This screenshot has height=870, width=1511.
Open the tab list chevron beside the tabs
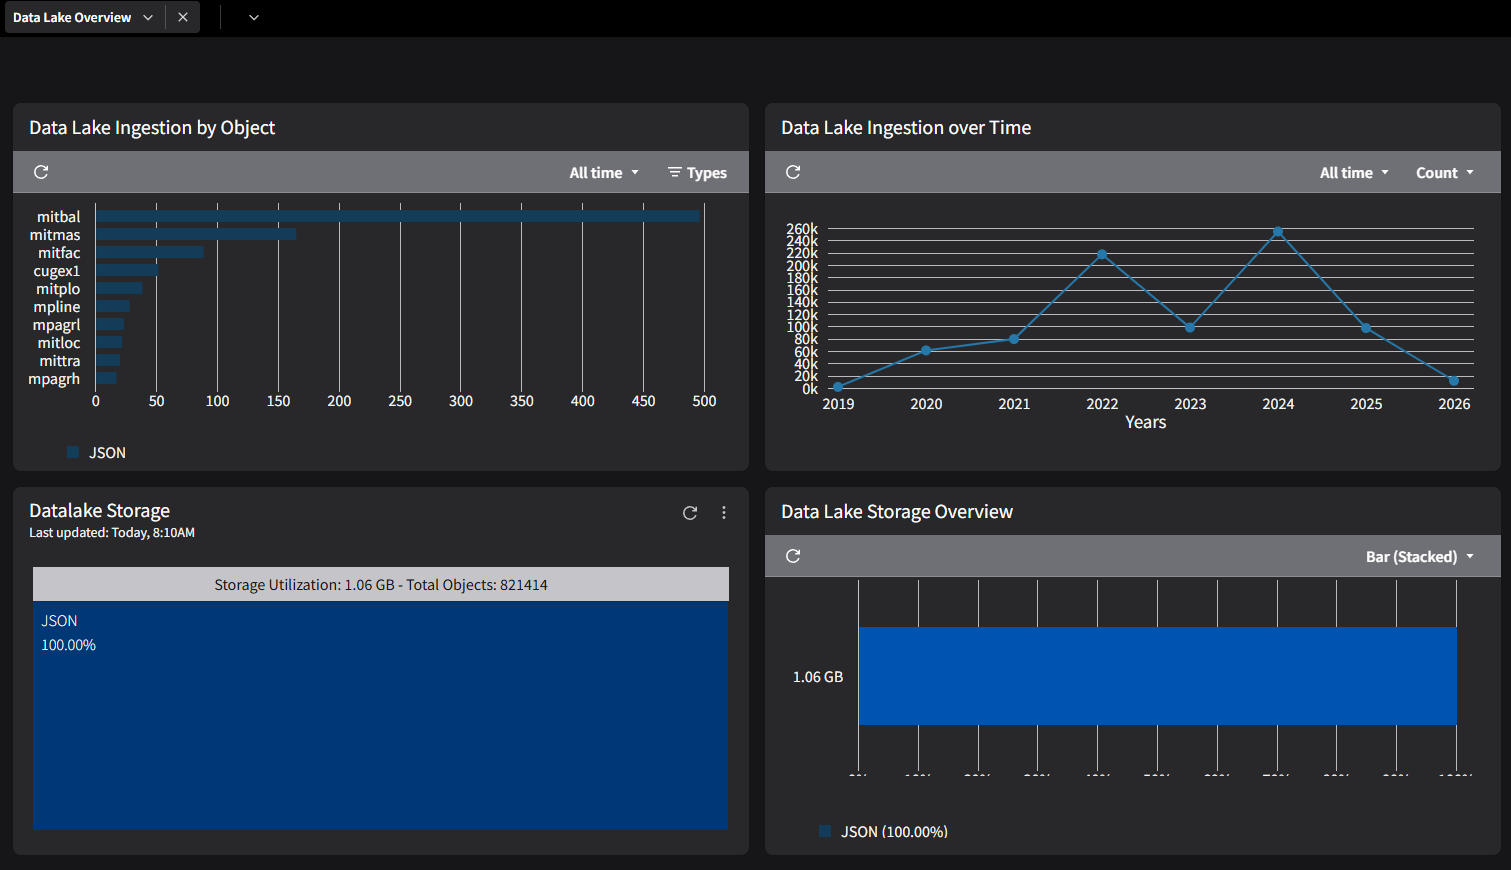[x=254, y=17]
